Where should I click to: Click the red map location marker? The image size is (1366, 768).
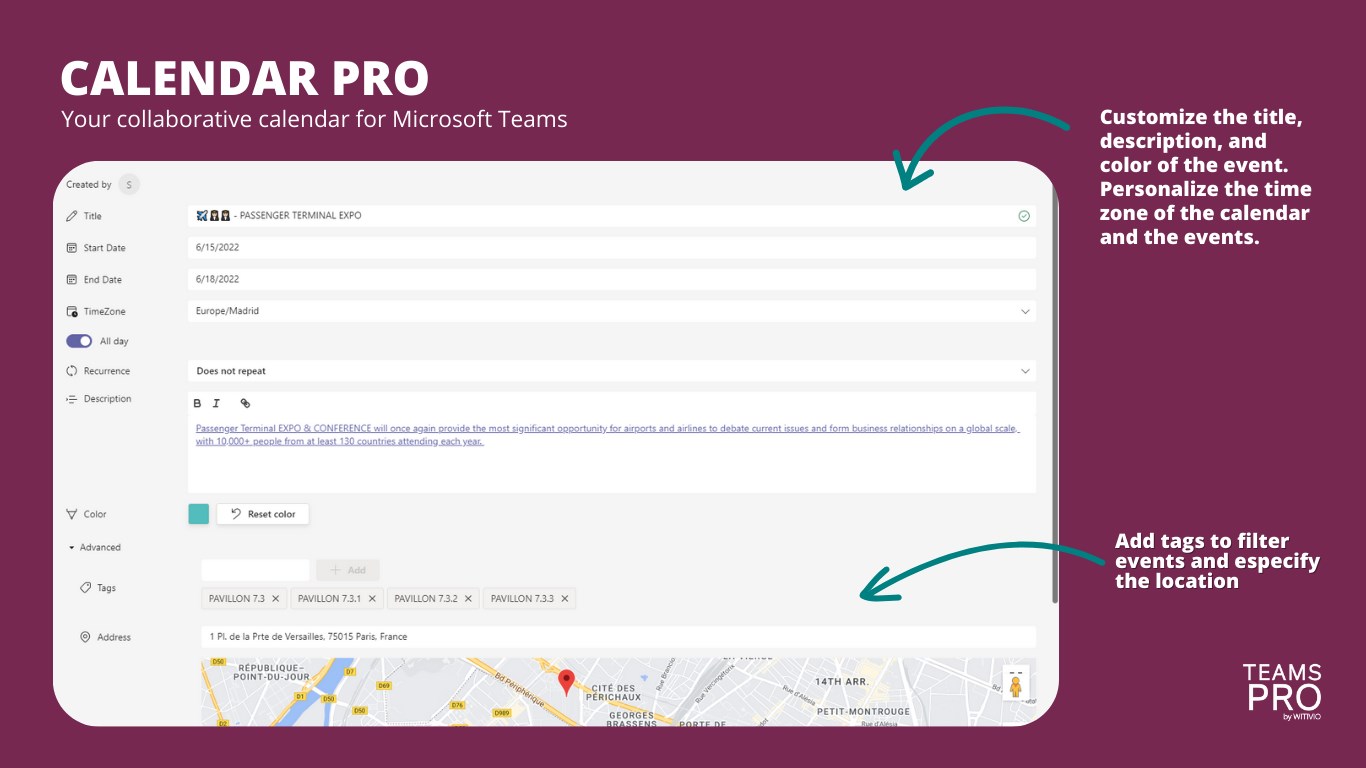(x=566, y=682)
